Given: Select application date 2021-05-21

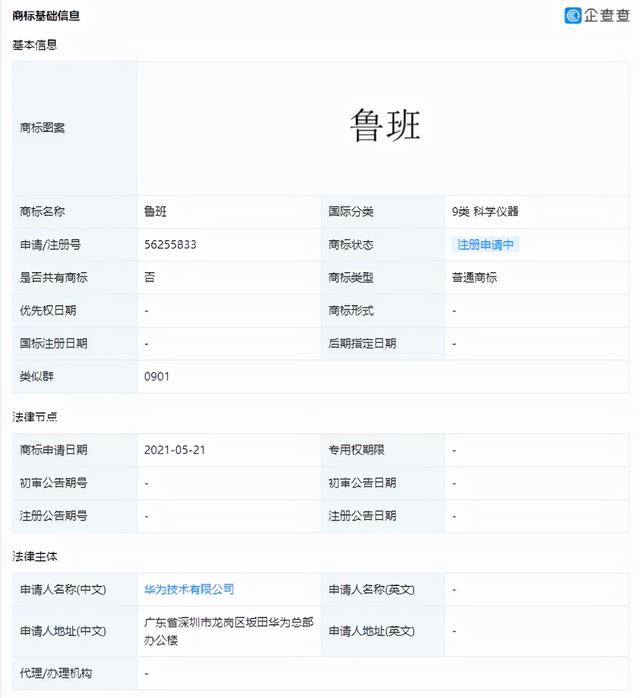Looking at the screenshot, I should coord(175,450).
